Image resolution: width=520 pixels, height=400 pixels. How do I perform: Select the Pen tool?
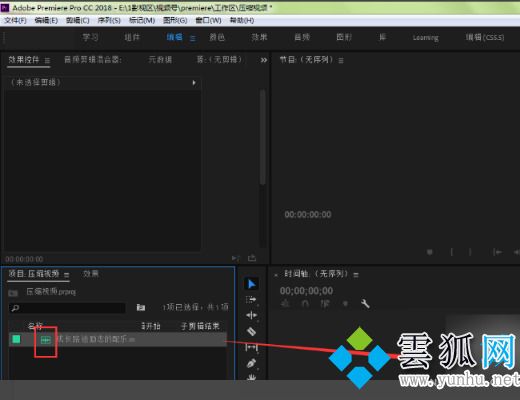[251, 363]
